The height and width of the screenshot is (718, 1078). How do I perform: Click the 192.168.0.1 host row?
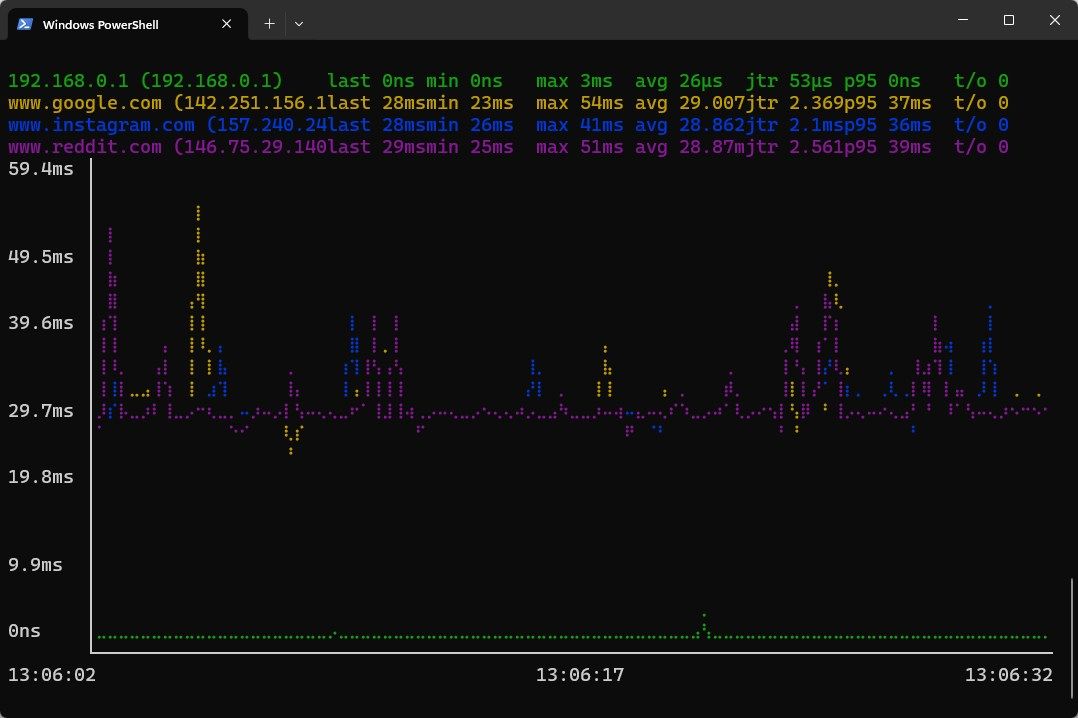click(x=508, y=81)
